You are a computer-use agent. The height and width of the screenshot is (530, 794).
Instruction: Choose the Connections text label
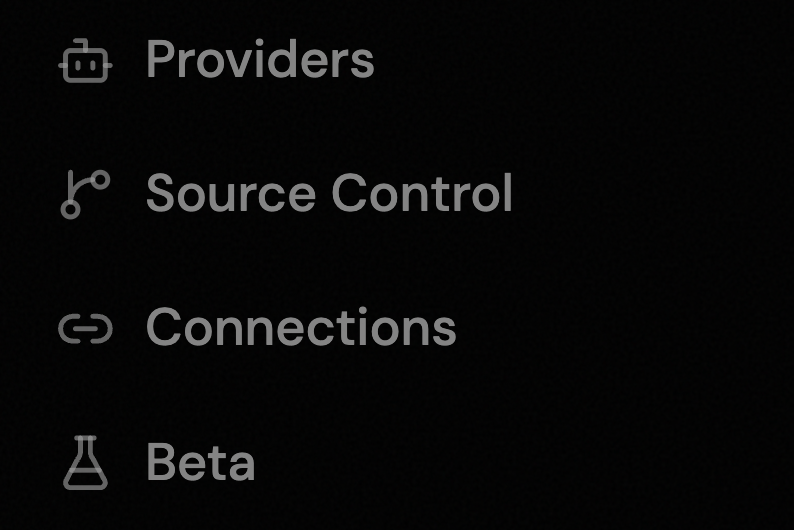[301, 327]
